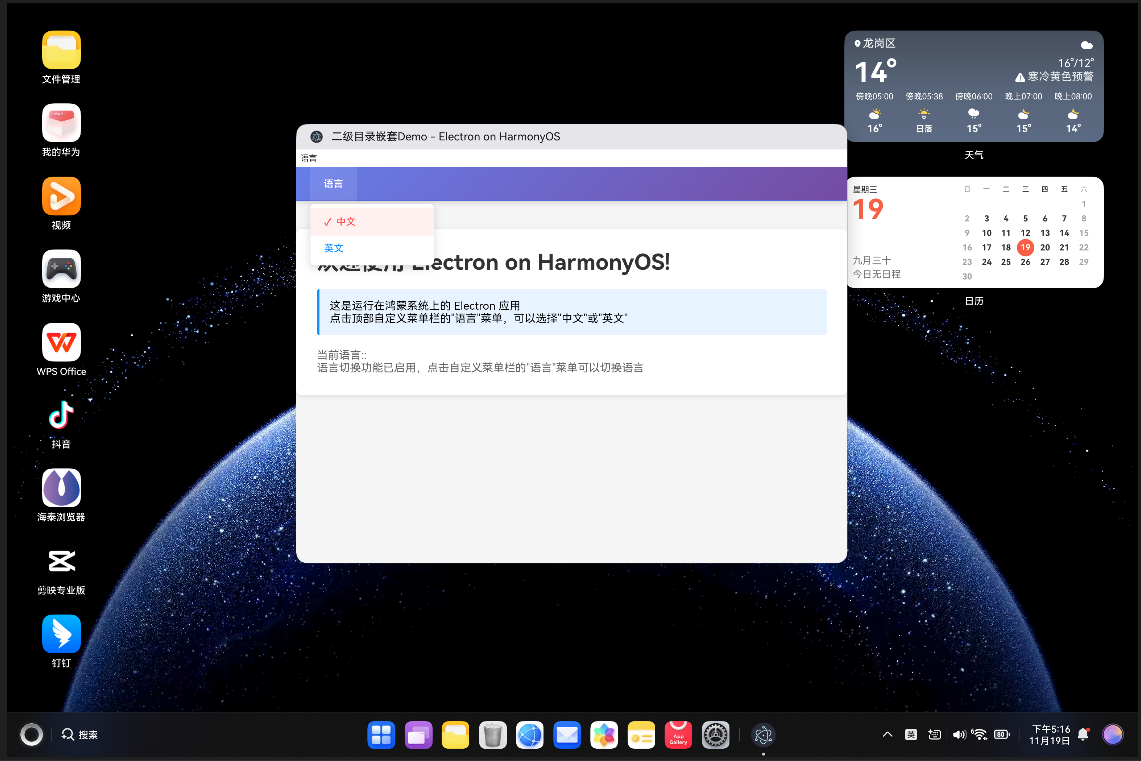Click 今日无日程 in the calendar widget
Image resolution: width=1141 pixels, height=761 pixels.
point(877,274)
